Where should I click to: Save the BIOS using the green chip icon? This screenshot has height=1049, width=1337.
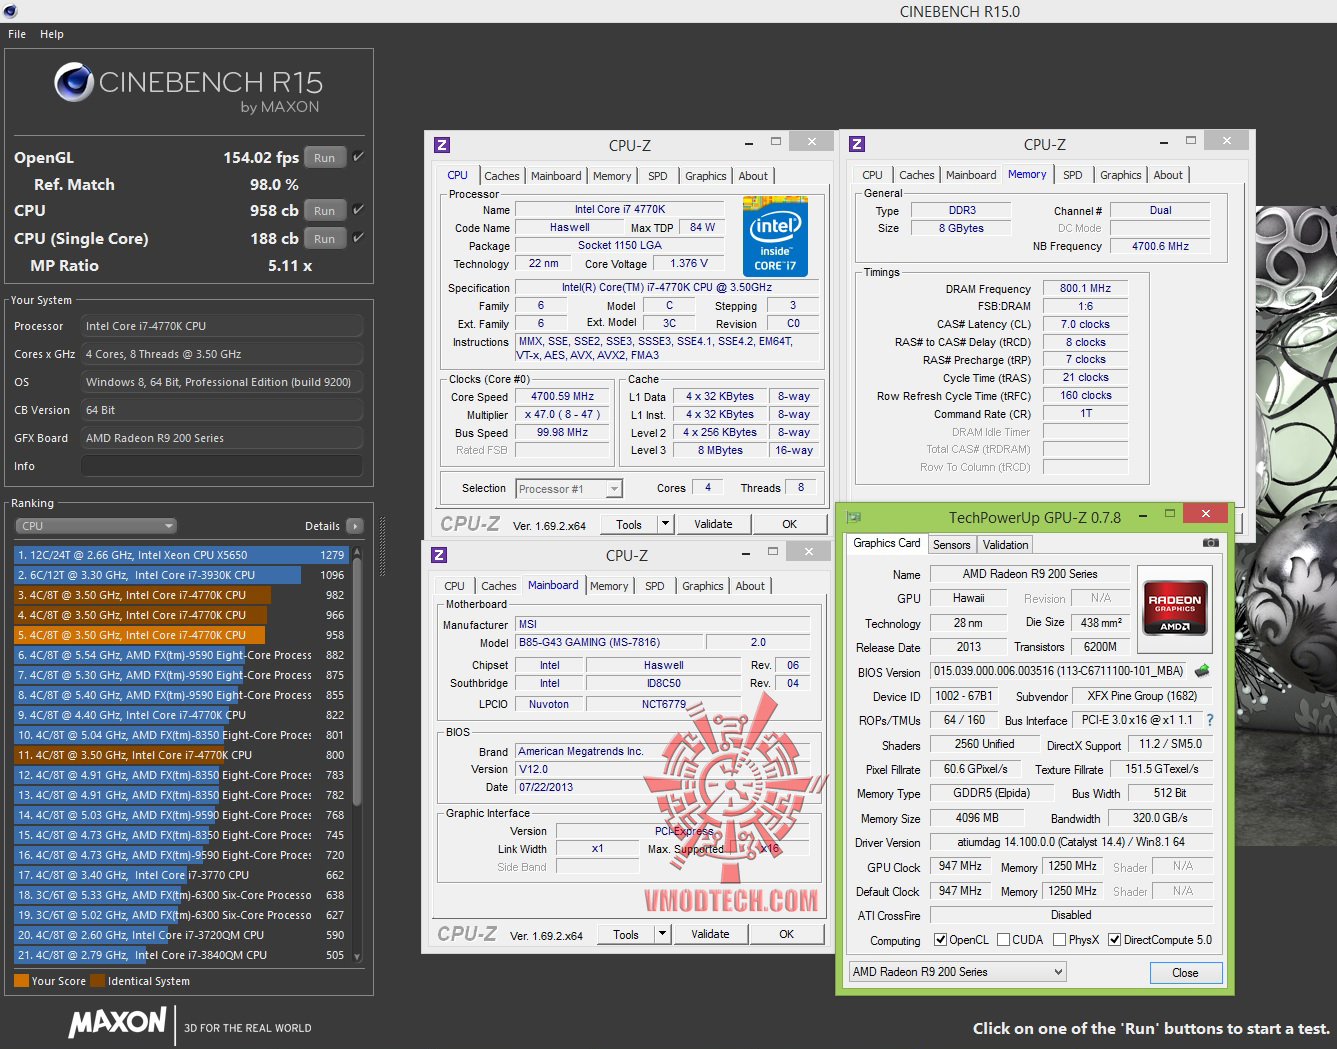tap(1202, 671)
